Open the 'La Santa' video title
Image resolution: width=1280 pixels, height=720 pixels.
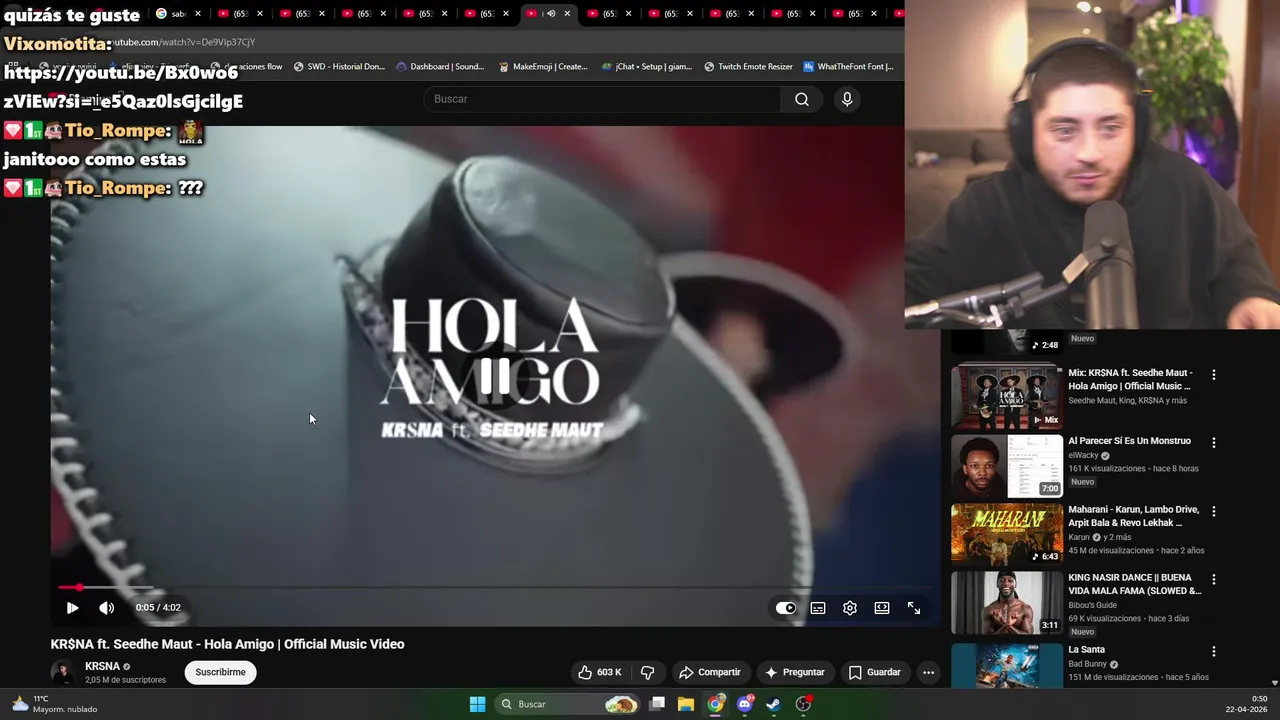1086,650
